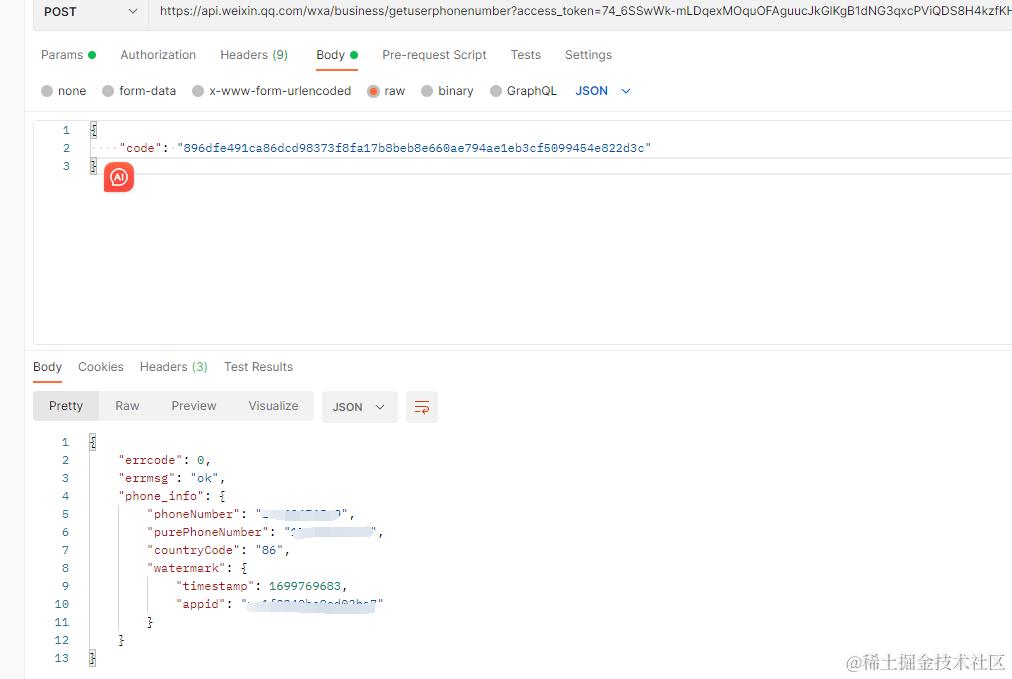The width and height of the screenshot is (1012, 679).
Task: Open the raw body JSON format dropdown
Action: 603,91
